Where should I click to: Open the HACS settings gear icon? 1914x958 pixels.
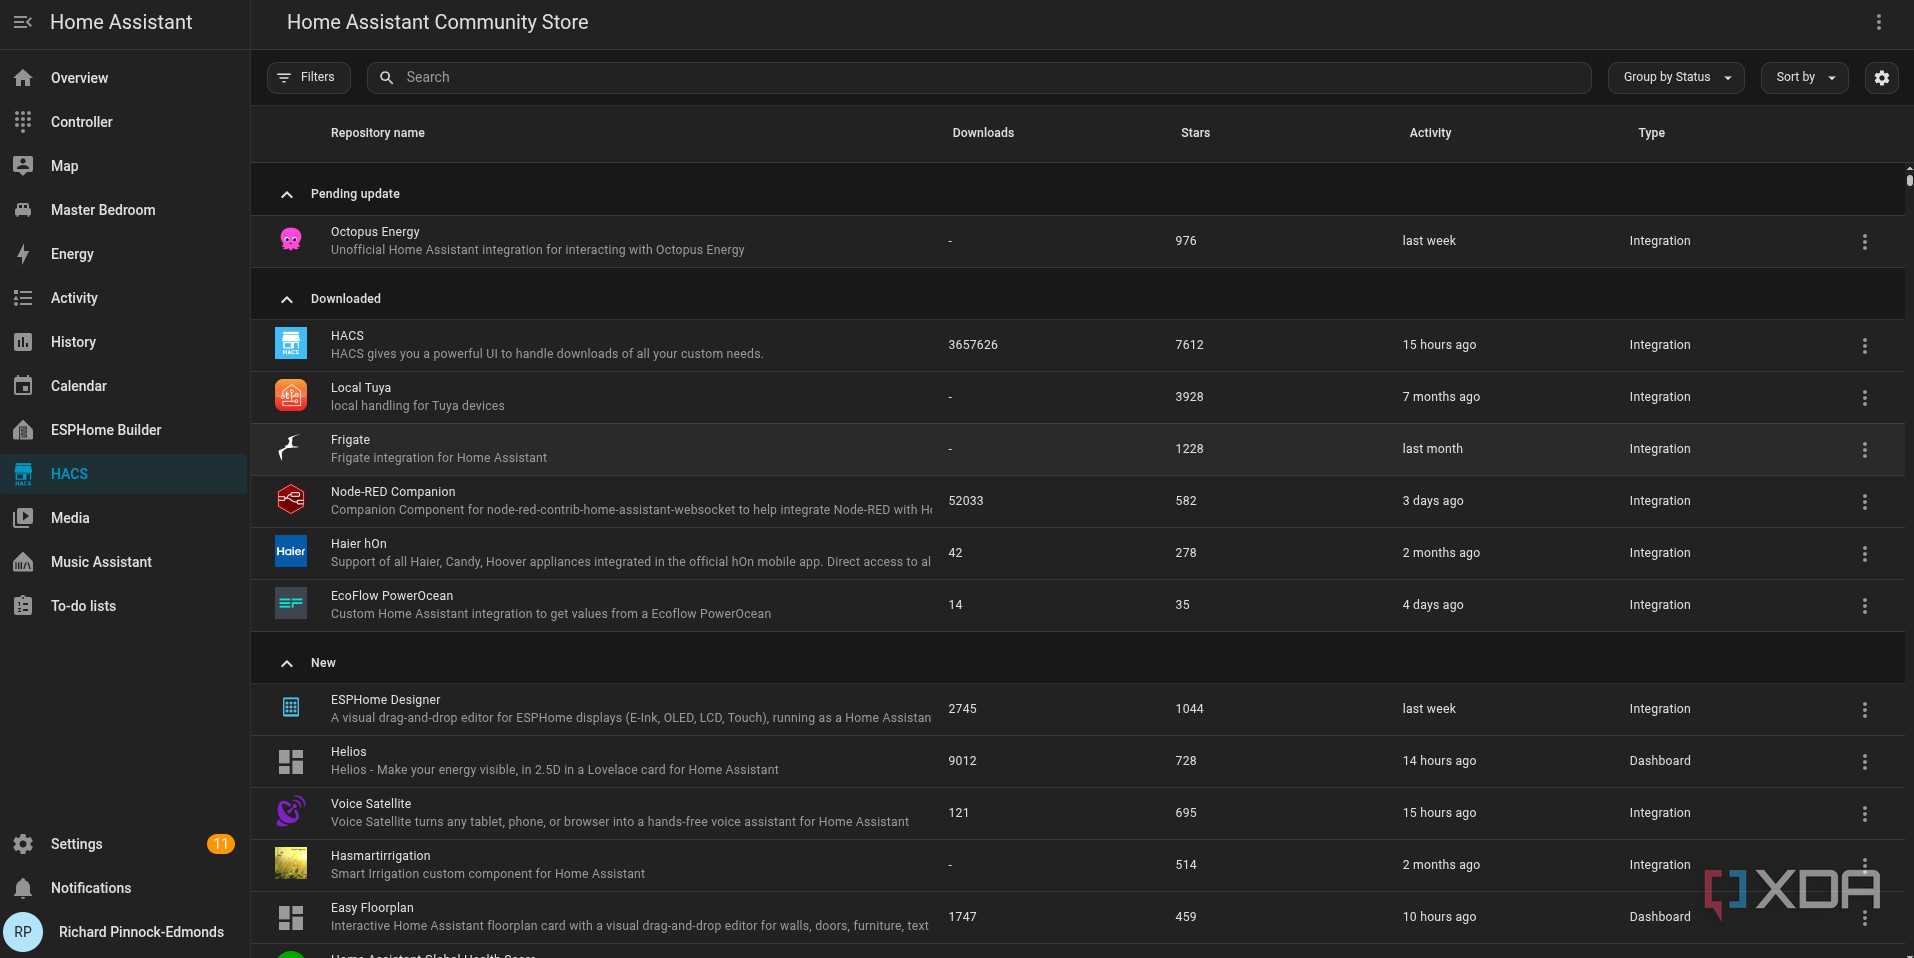(x=1881, y=77)
